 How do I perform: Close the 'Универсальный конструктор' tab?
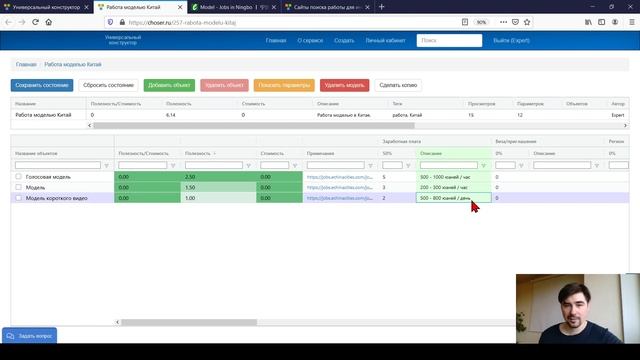tap(86, 7)
